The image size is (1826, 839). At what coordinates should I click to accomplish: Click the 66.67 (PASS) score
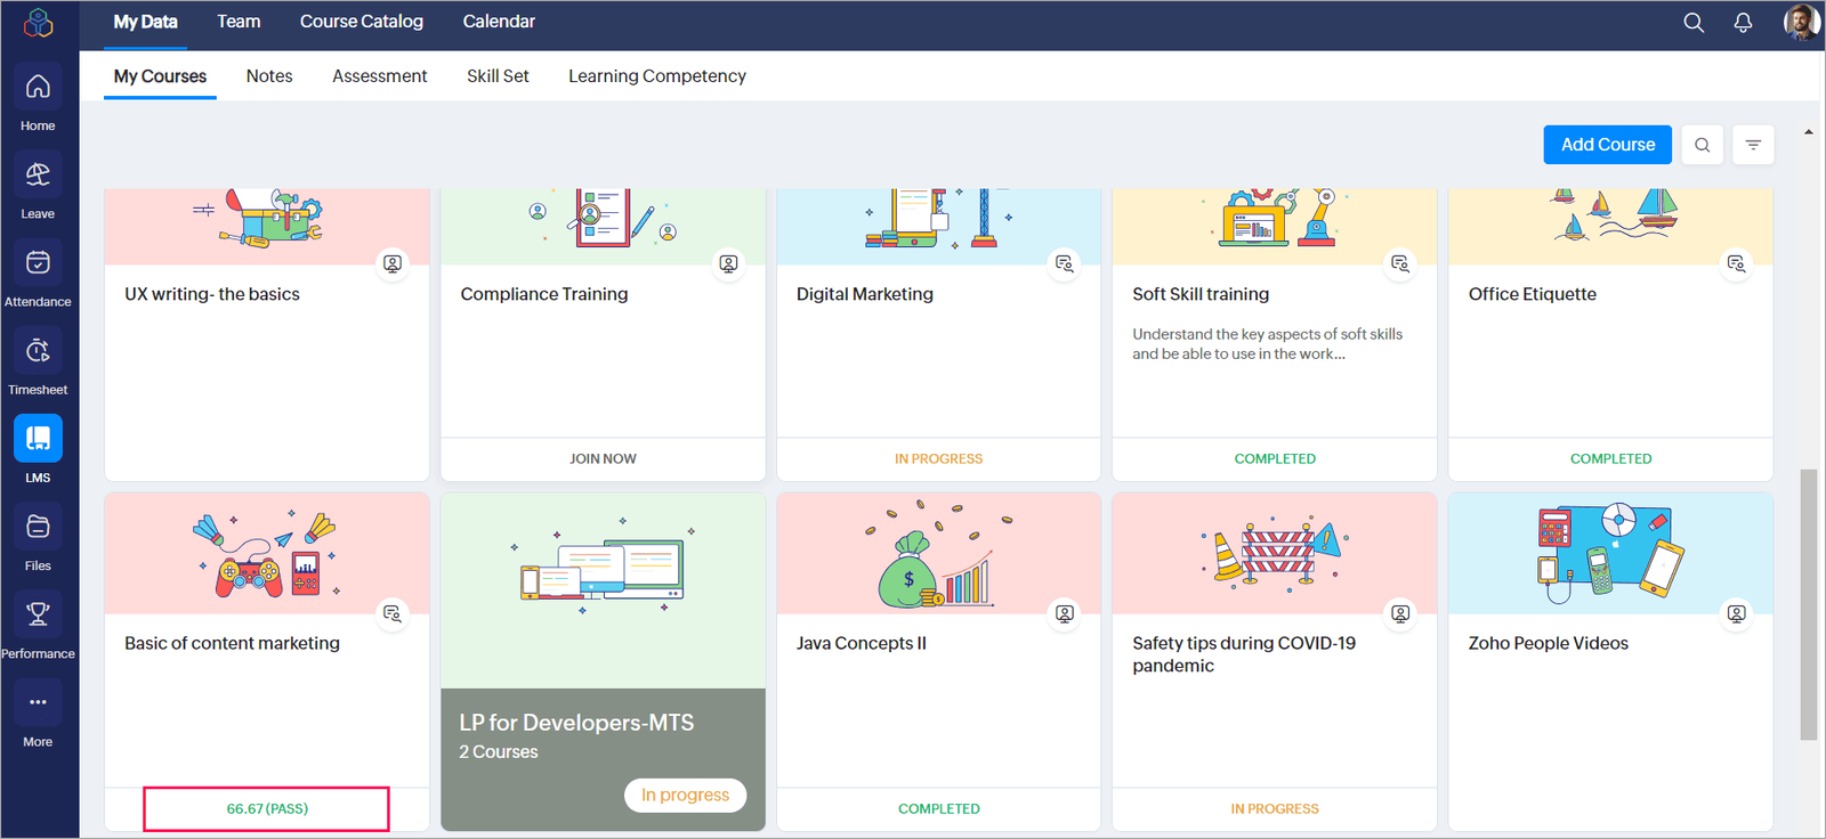pyautogui.click(x=267, y=809)
